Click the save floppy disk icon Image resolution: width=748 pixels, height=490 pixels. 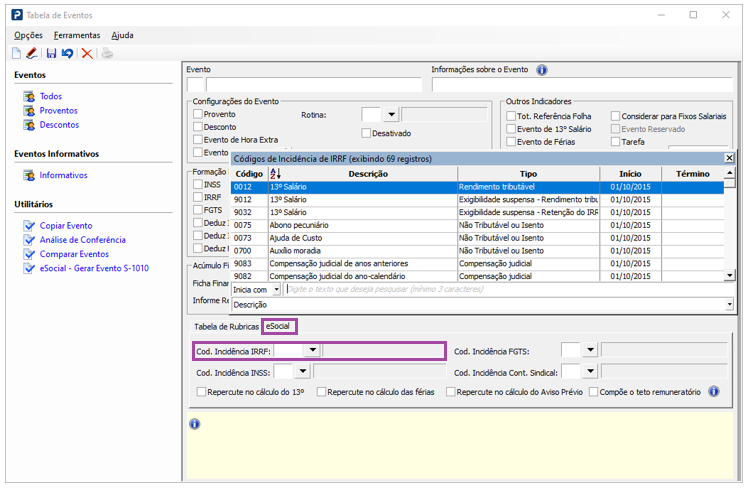pyautogui.click(x=51, y=53)
